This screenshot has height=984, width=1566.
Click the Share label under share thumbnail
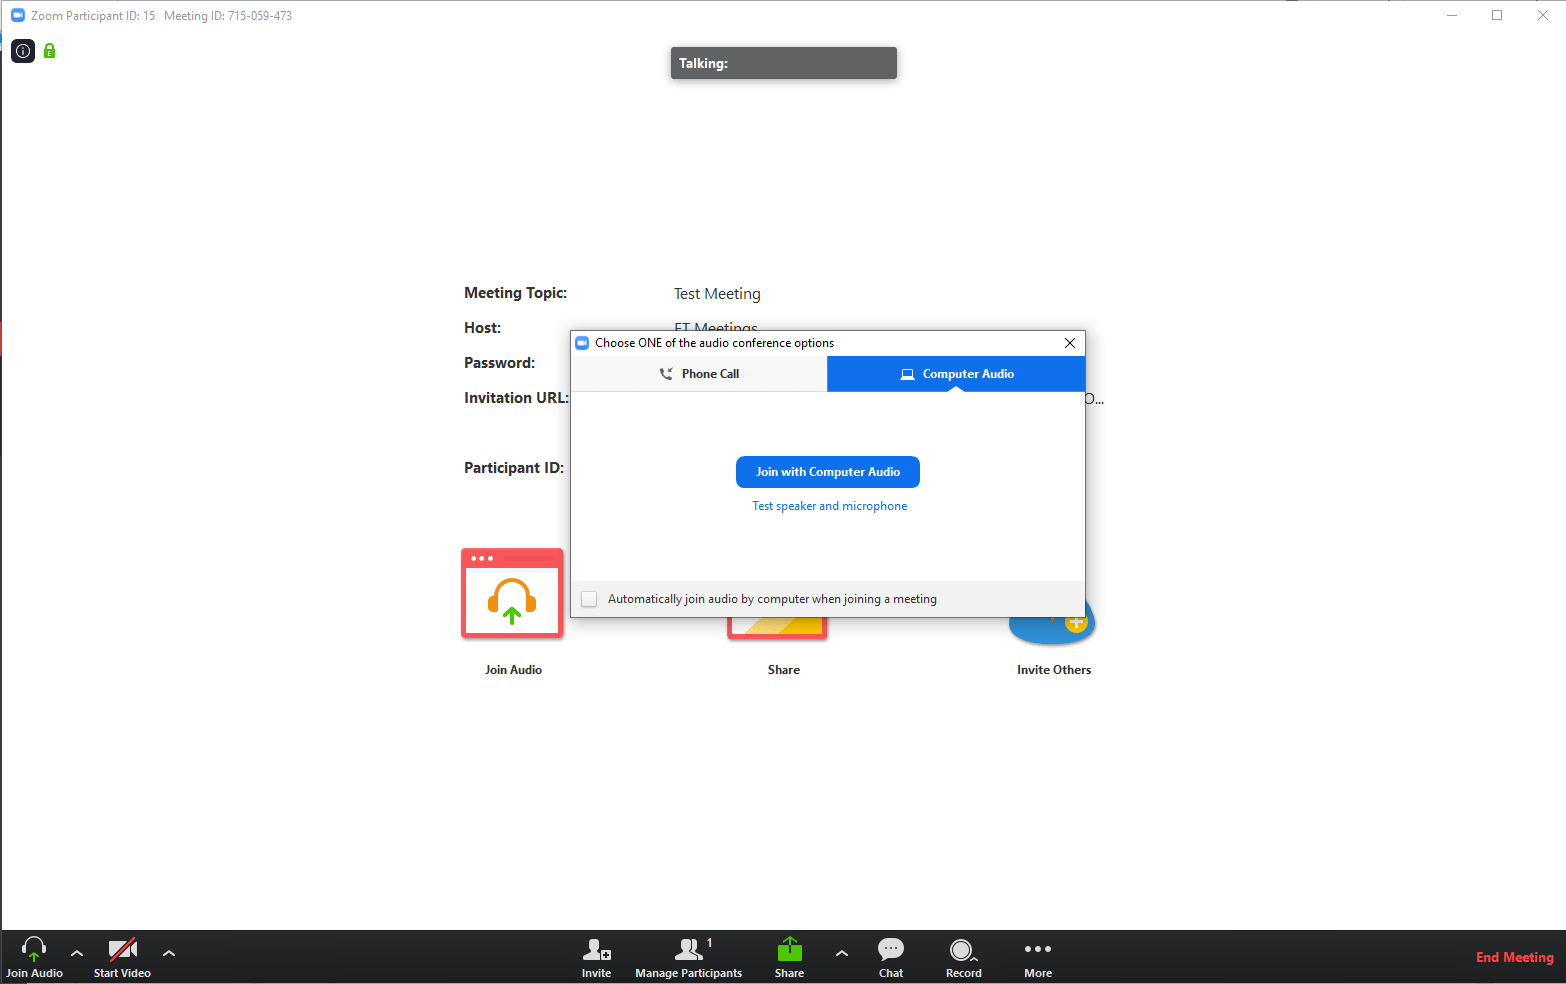(784, 670)
